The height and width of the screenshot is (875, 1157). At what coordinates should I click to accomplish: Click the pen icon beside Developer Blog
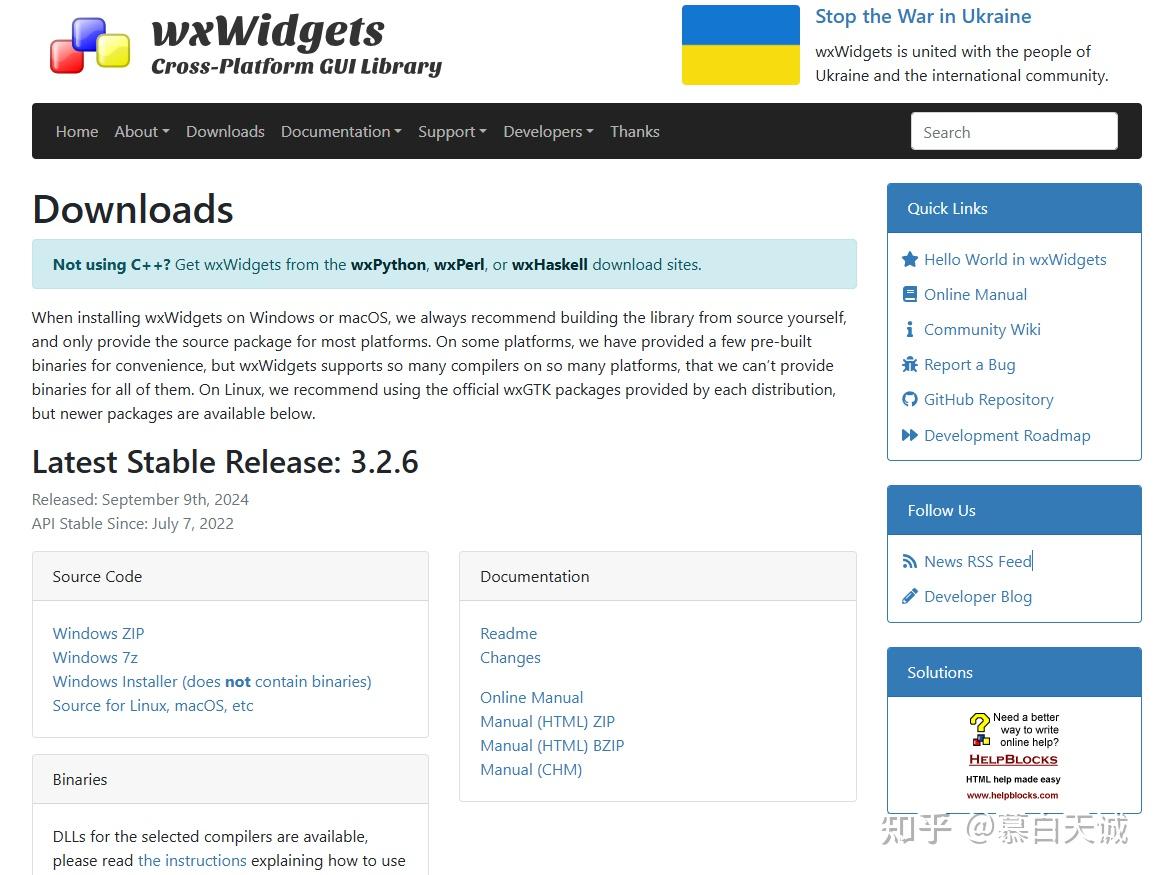tap(910, 596)
